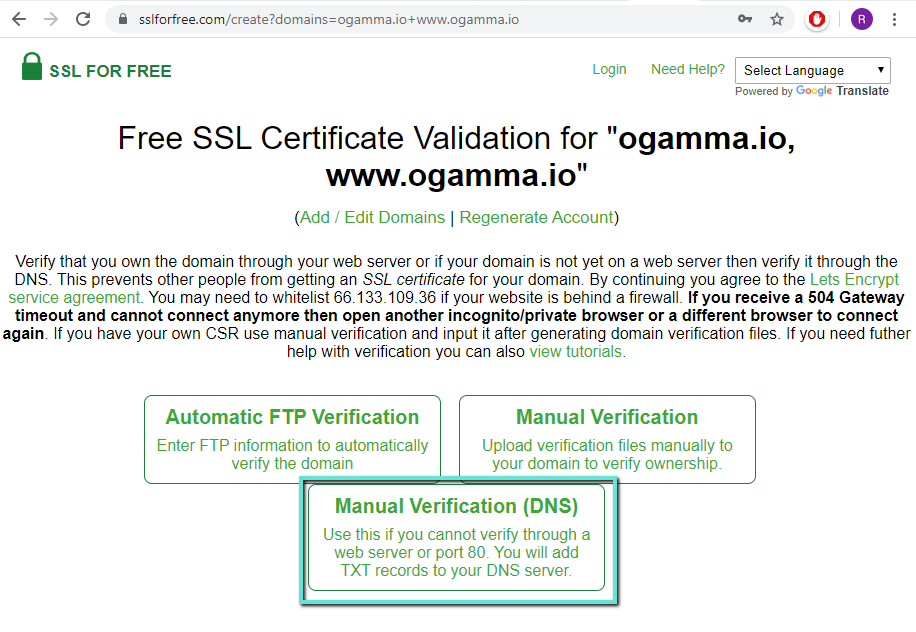916x632 pixels.
Task: Open the Chrome three-dot menu
Action: click(895, 19)
